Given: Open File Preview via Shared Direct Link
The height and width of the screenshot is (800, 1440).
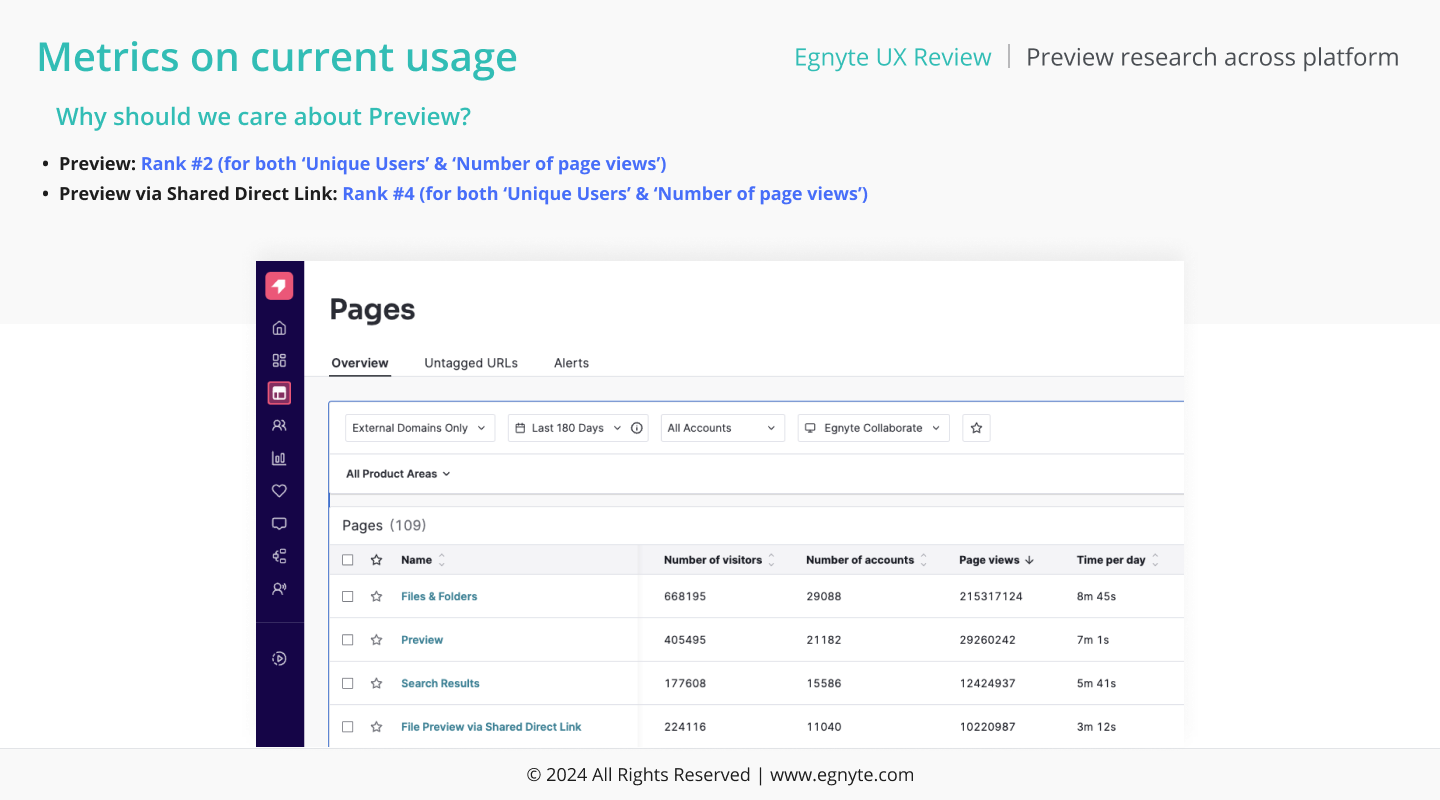Looking at the screenshot, I should pos(491,727).
